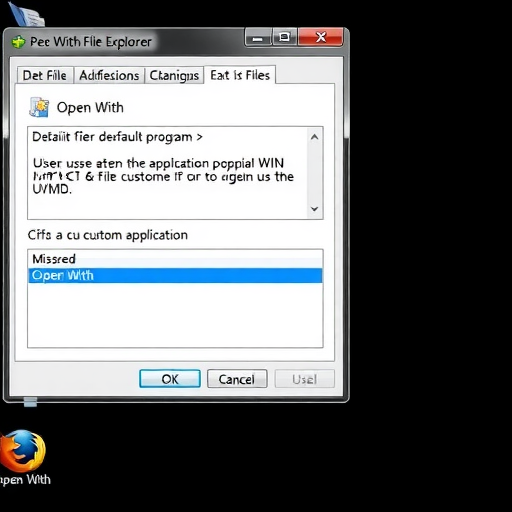Viewport: 512px width, 512px height.
Task: Select the Missred list entry
Action: (175, 259)
